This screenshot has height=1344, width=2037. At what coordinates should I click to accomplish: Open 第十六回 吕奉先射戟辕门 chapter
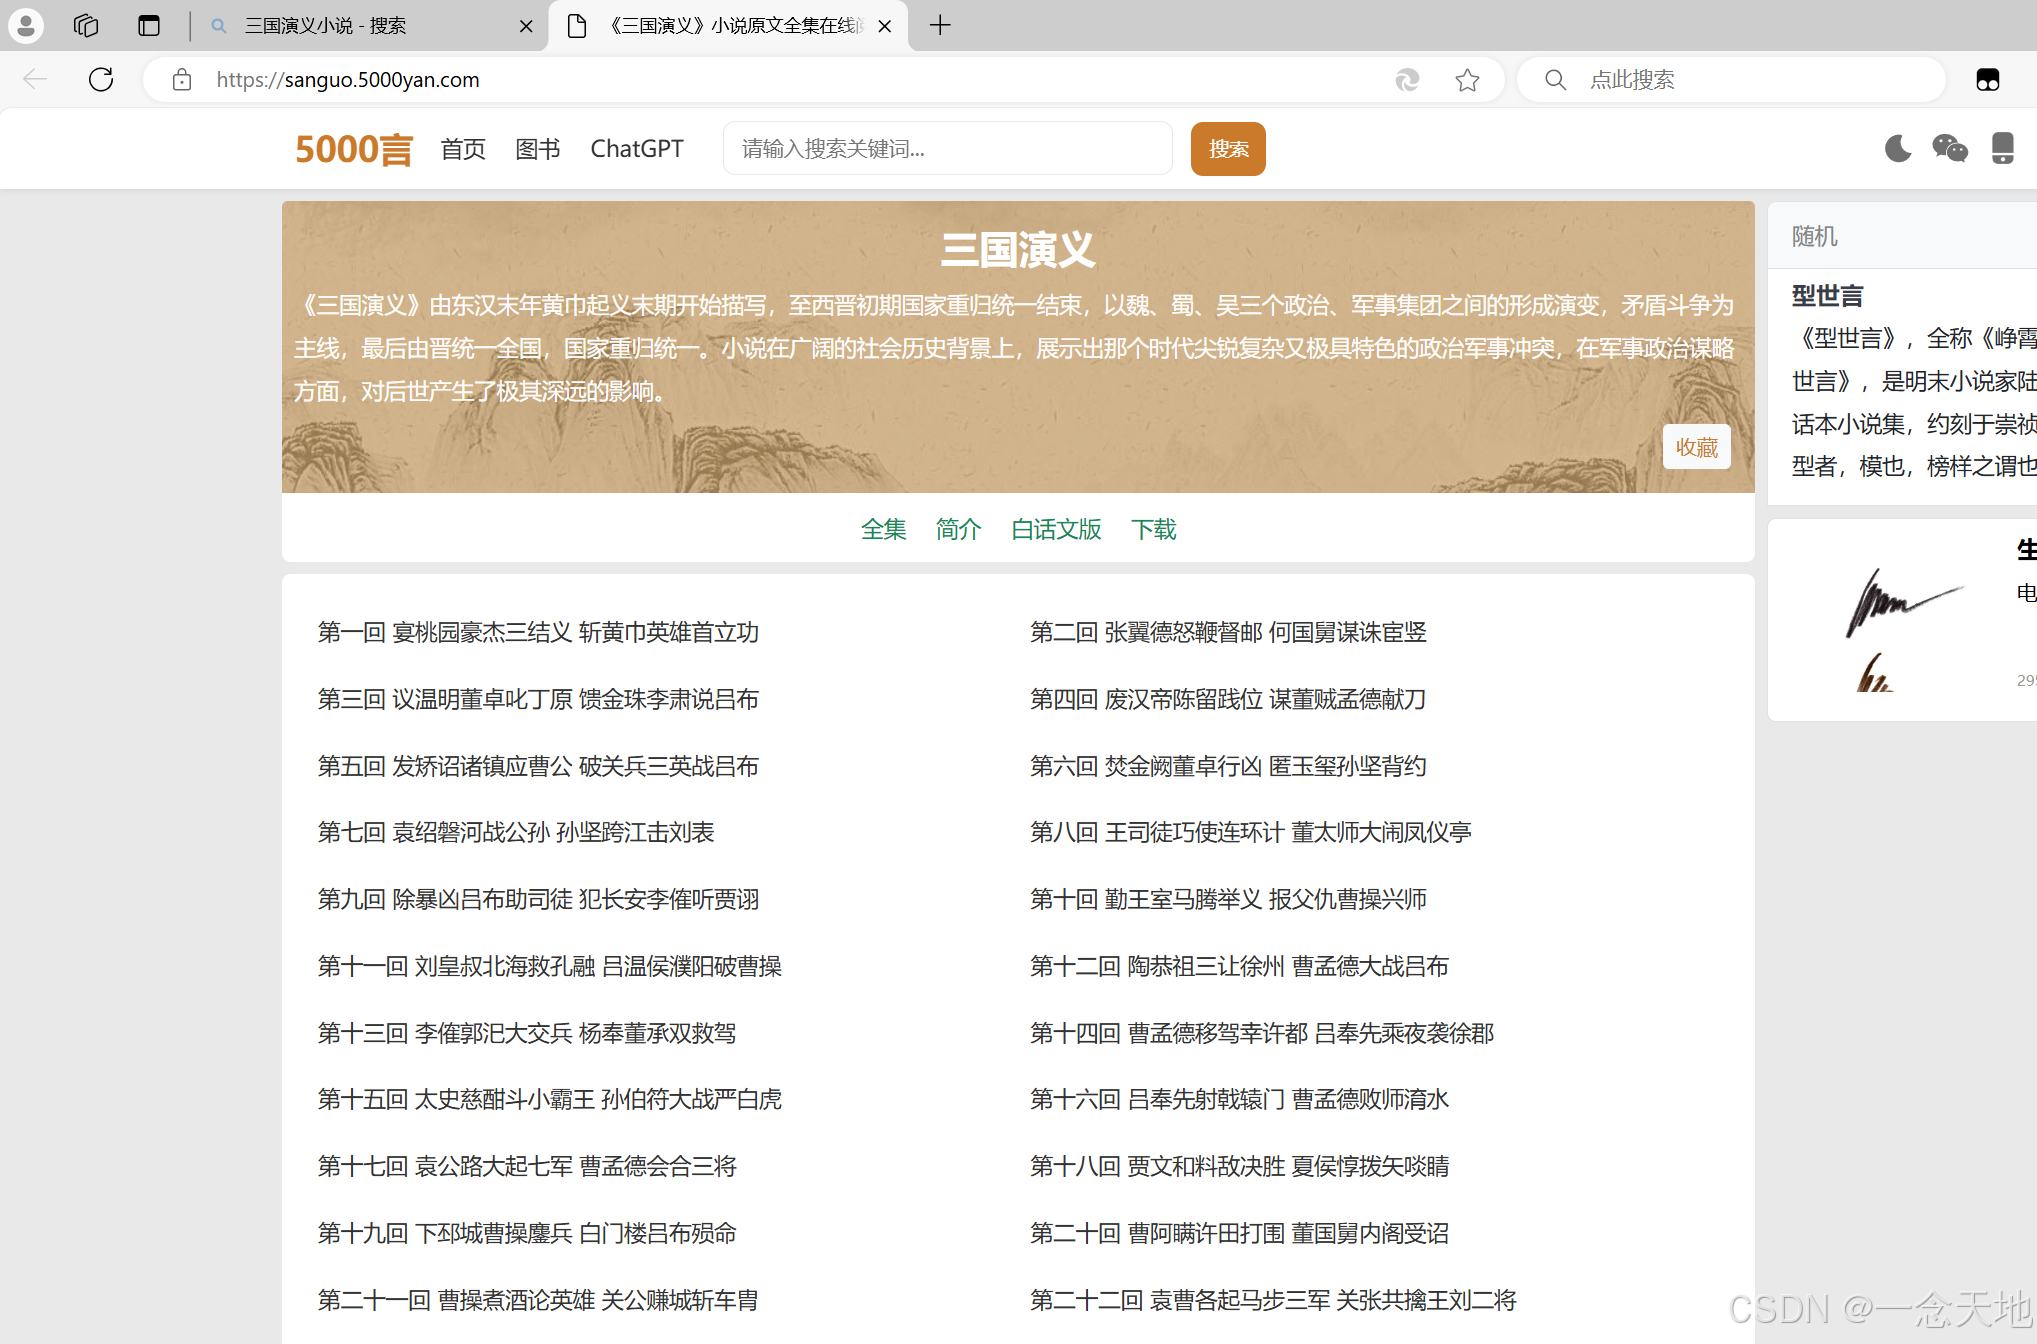[x=1239, y=1099]
